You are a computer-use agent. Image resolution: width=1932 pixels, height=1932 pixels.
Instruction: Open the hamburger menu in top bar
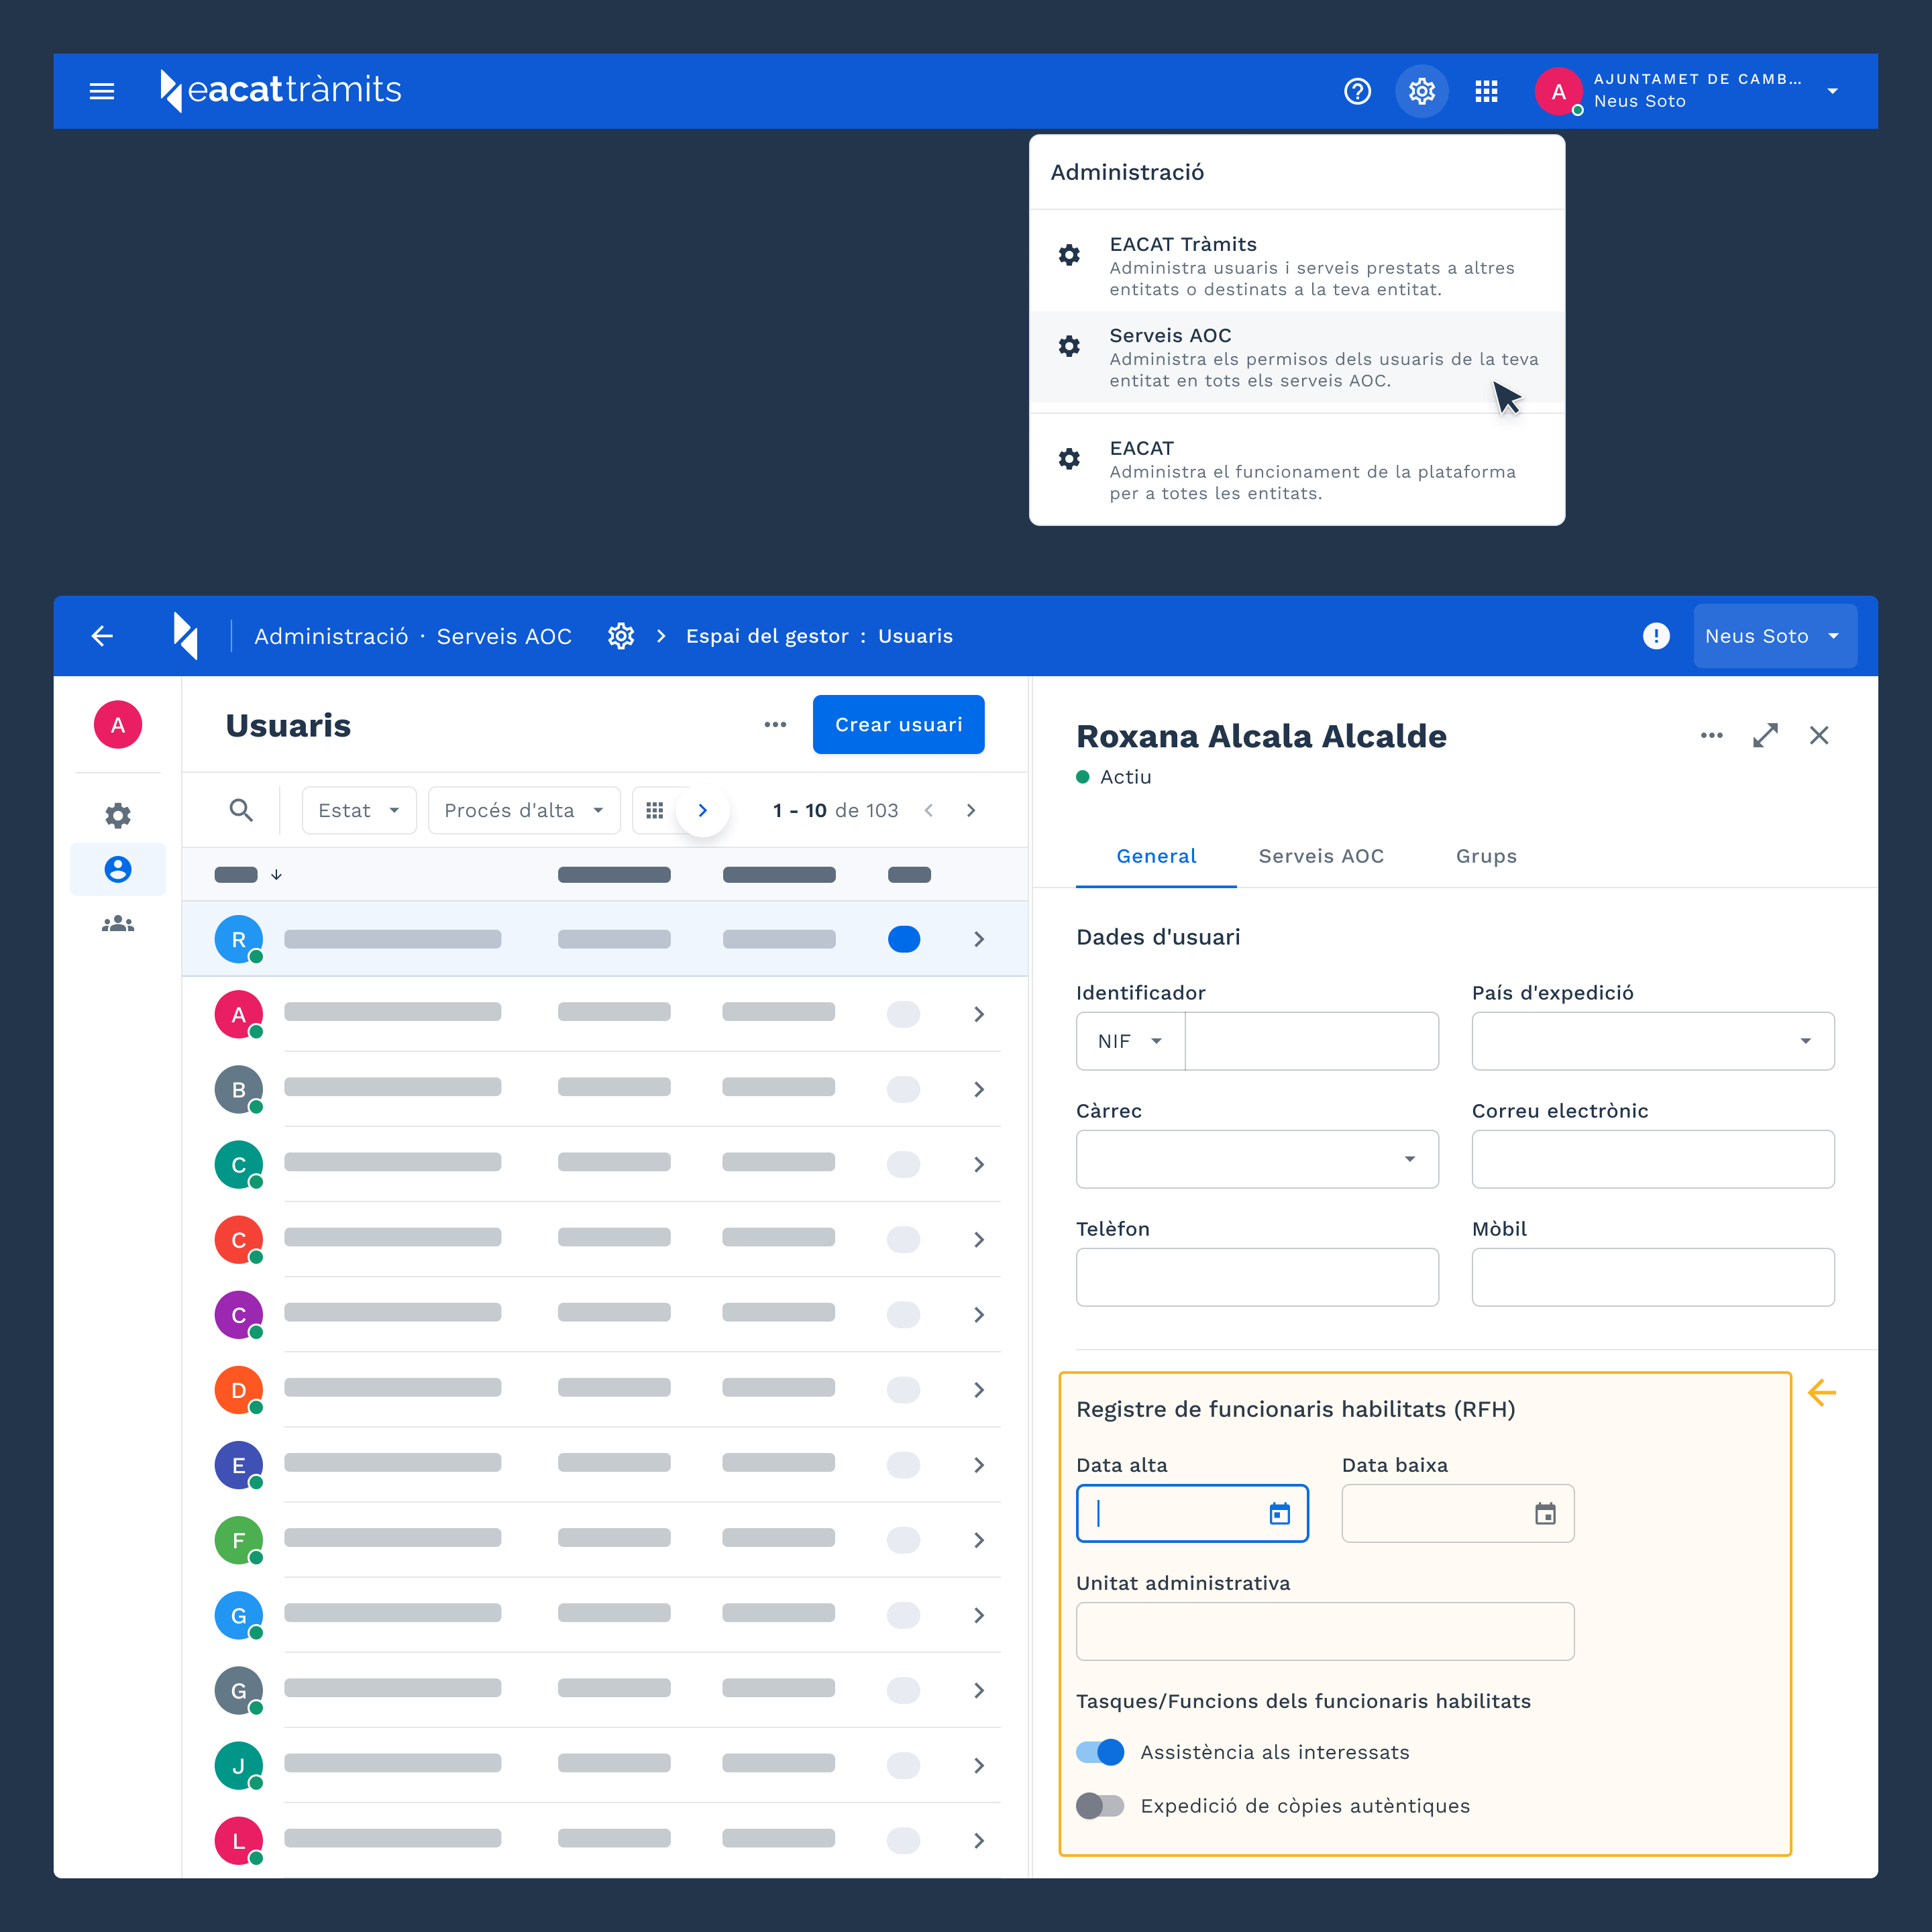point(102,91)
